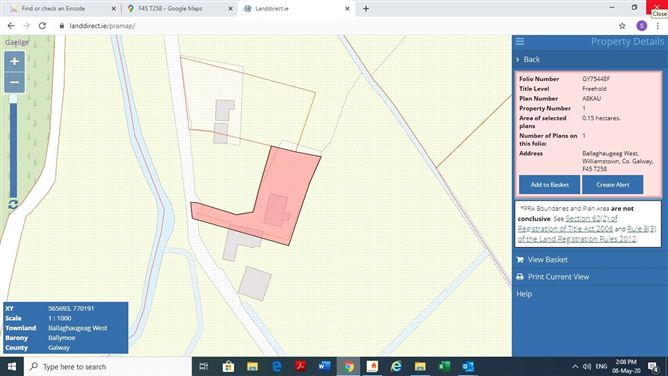Switch language via Gaeilge link
This screenshot has height=376, width=668.
click(x=17, y=42)
